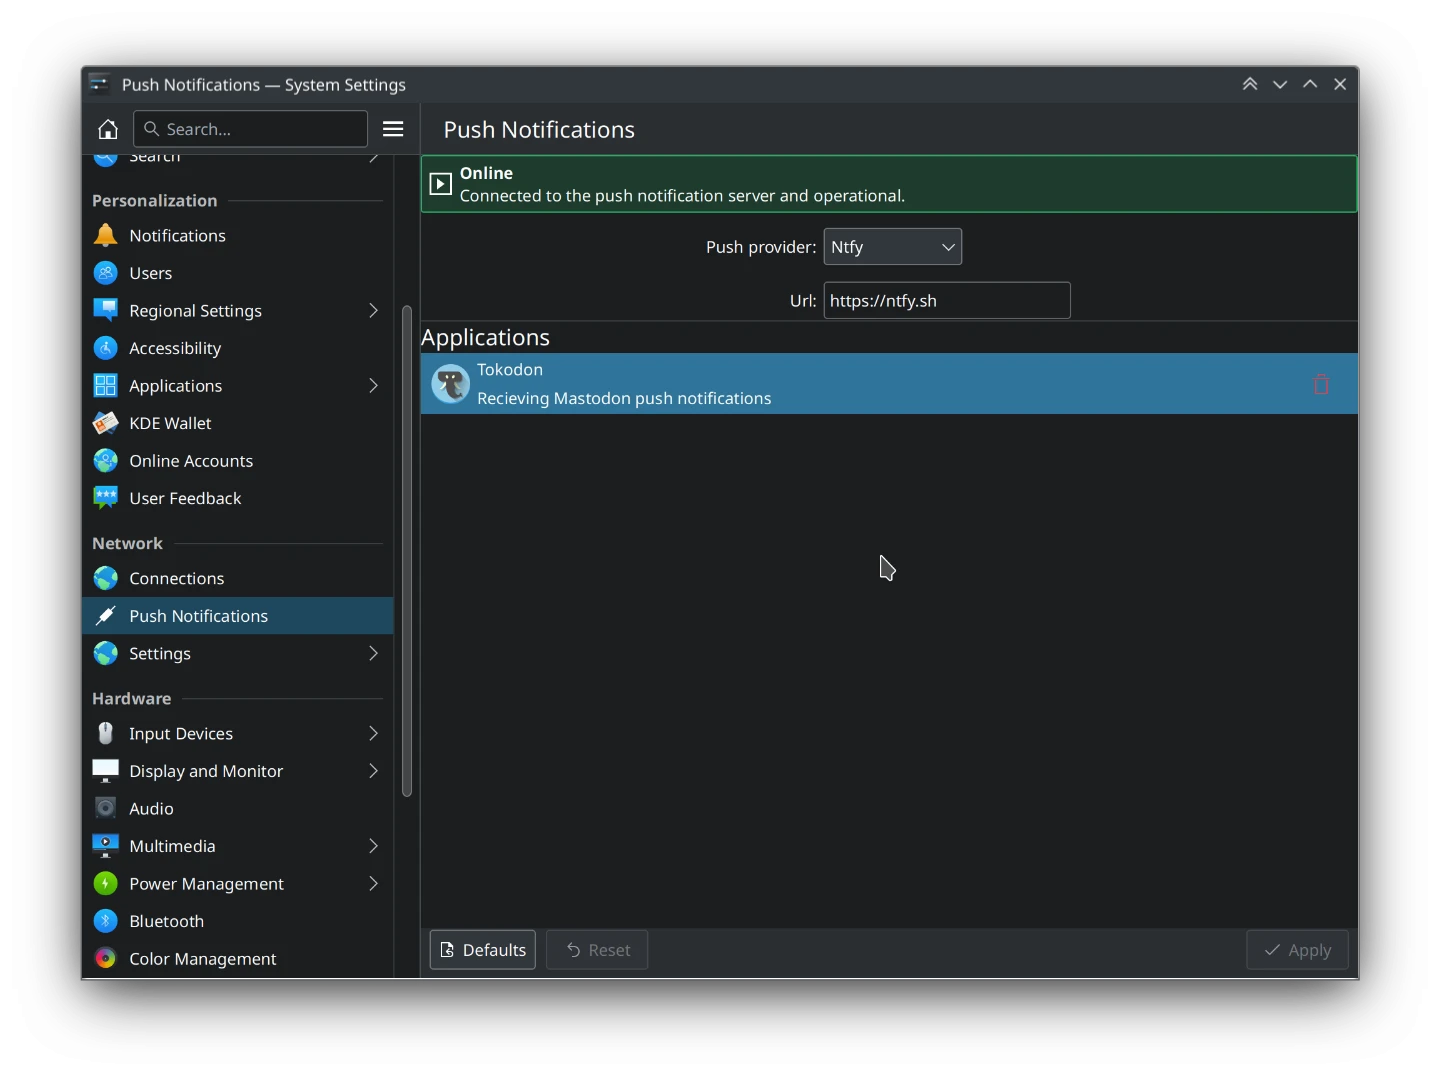Maximize window using title bar up arrow

click(1310, 84)
